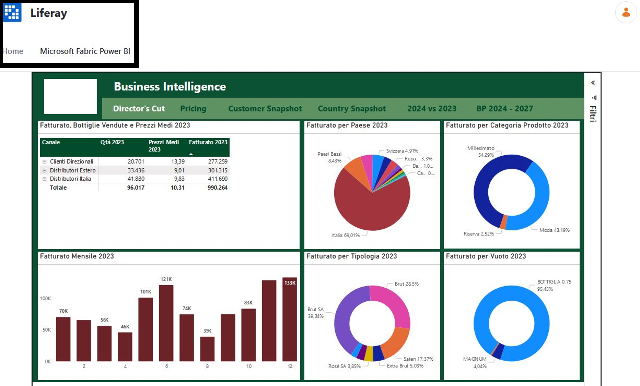This screenshot has width=640, height=386.
Task: Click the total quantity value 96.017
Action: click(x=136, y=188)
